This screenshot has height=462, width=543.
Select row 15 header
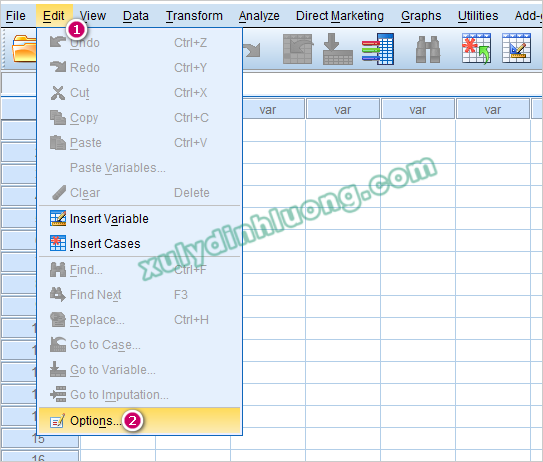point(39,439)
